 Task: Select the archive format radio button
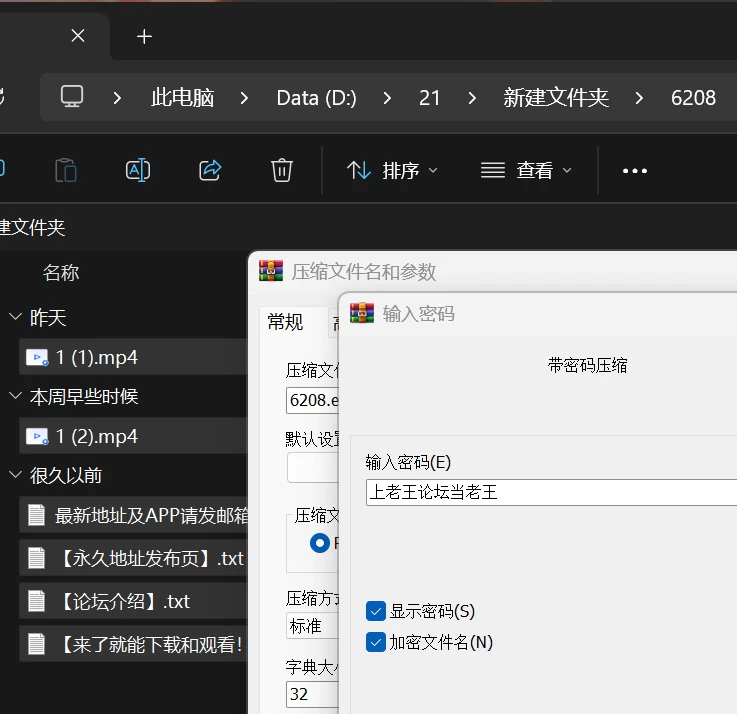(x=320, y=543)
